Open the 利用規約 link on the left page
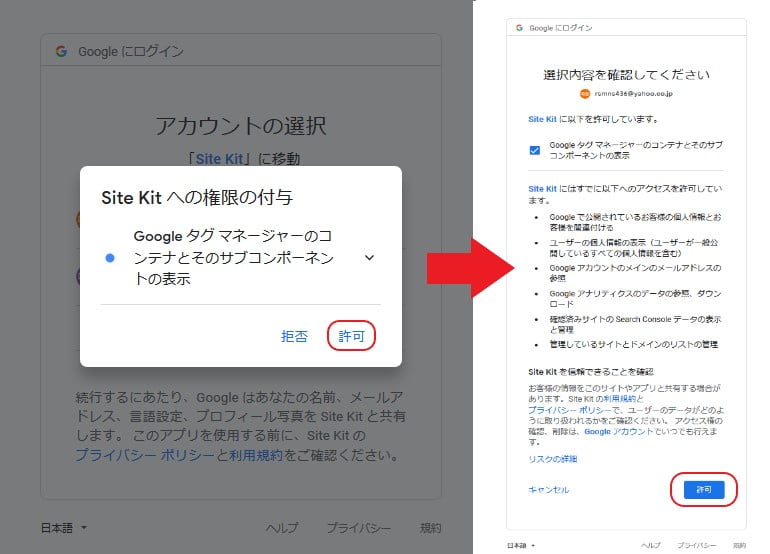 click(x=255, y=455)
